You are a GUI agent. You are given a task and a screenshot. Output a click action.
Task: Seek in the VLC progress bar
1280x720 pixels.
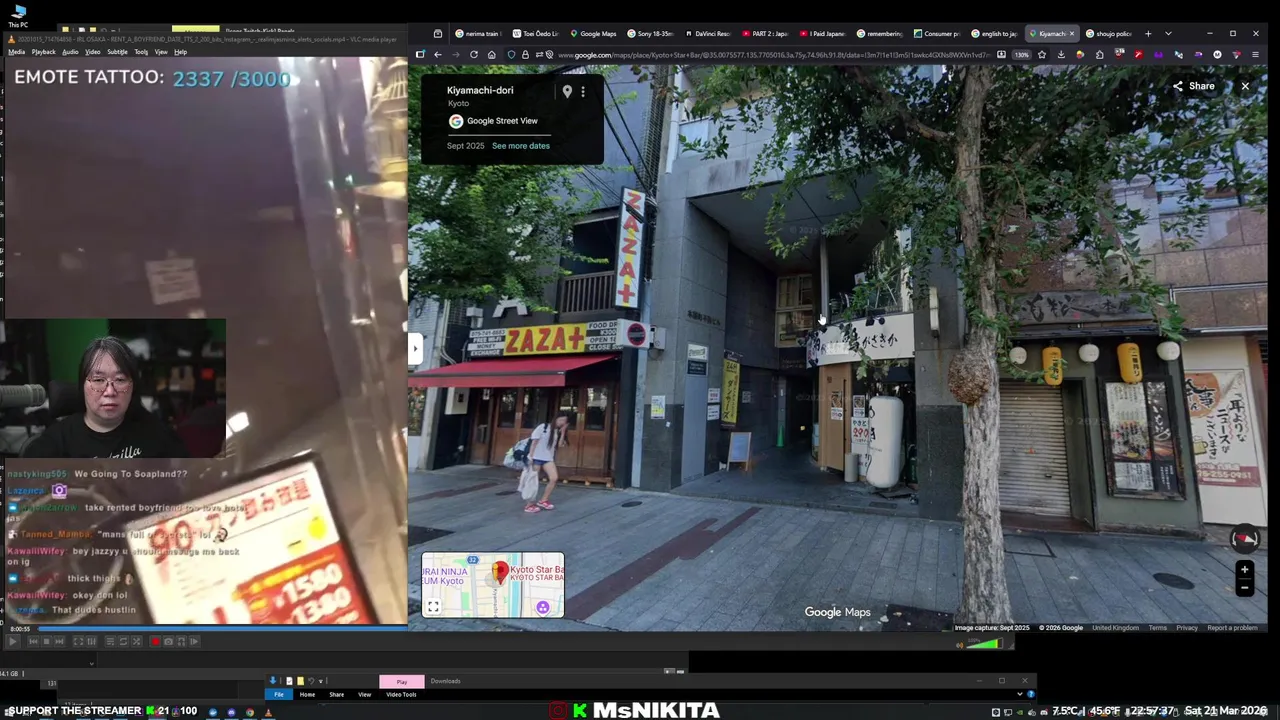222,628
